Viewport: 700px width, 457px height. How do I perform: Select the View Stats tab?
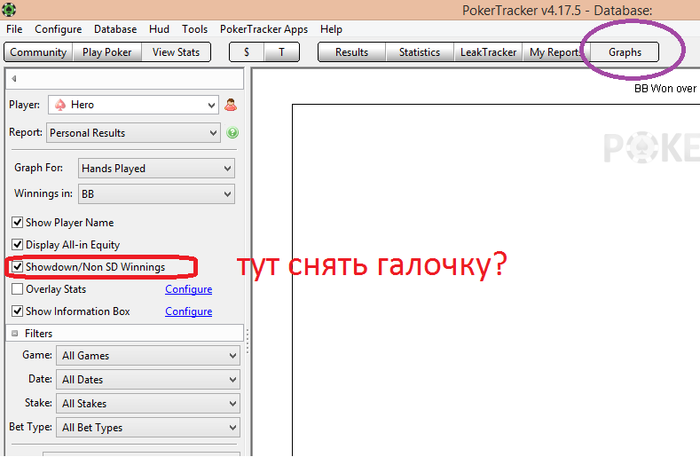pos(176,52)
